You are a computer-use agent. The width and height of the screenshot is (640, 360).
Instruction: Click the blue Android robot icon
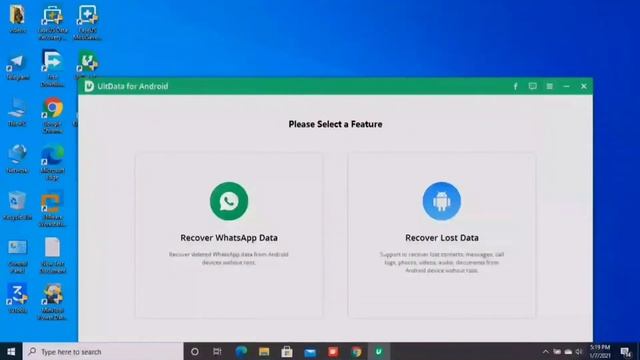(442, 201)
